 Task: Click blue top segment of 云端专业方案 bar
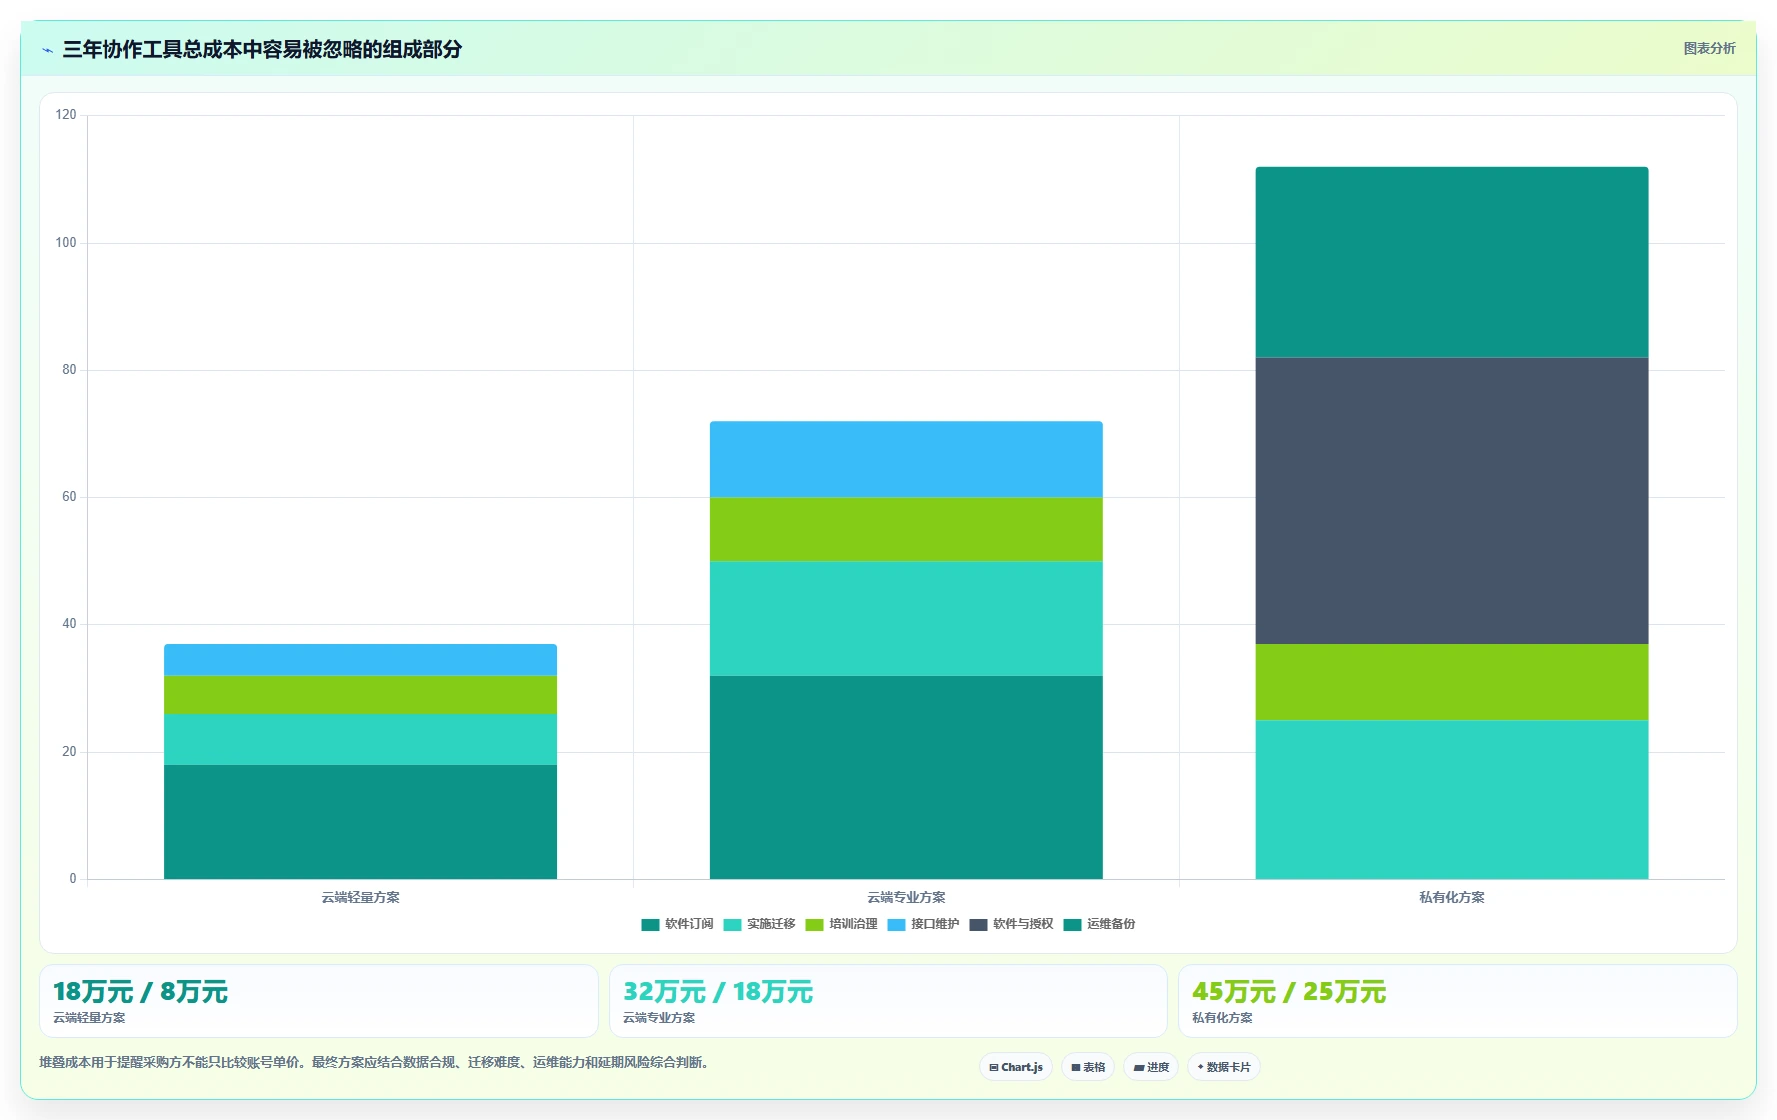(x=906, y=459)
